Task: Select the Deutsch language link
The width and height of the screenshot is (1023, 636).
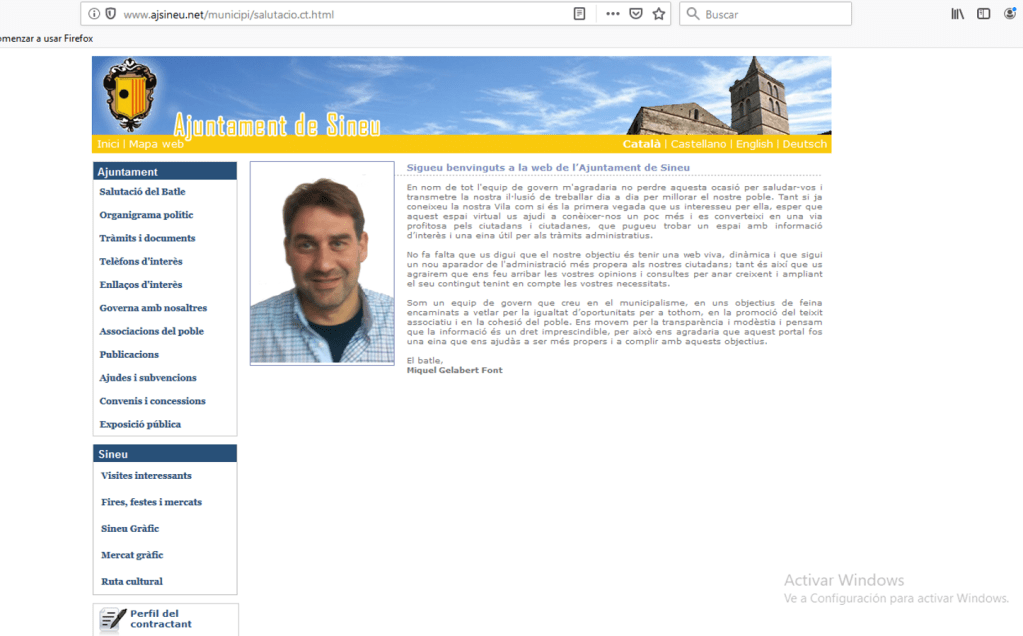Action: [x=804, y=144]
